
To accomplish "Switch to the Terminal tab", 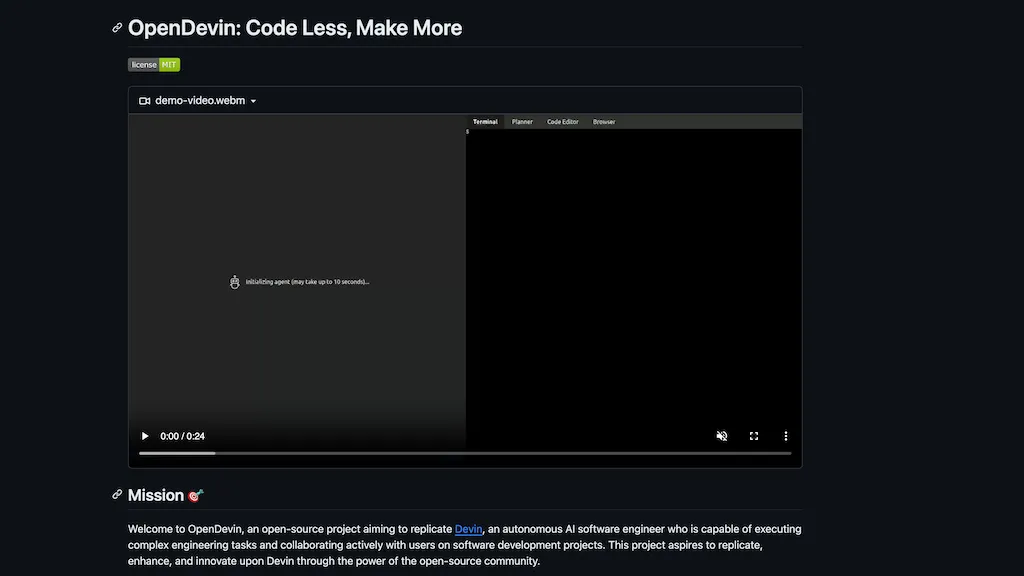I will [x=485, y=122].
